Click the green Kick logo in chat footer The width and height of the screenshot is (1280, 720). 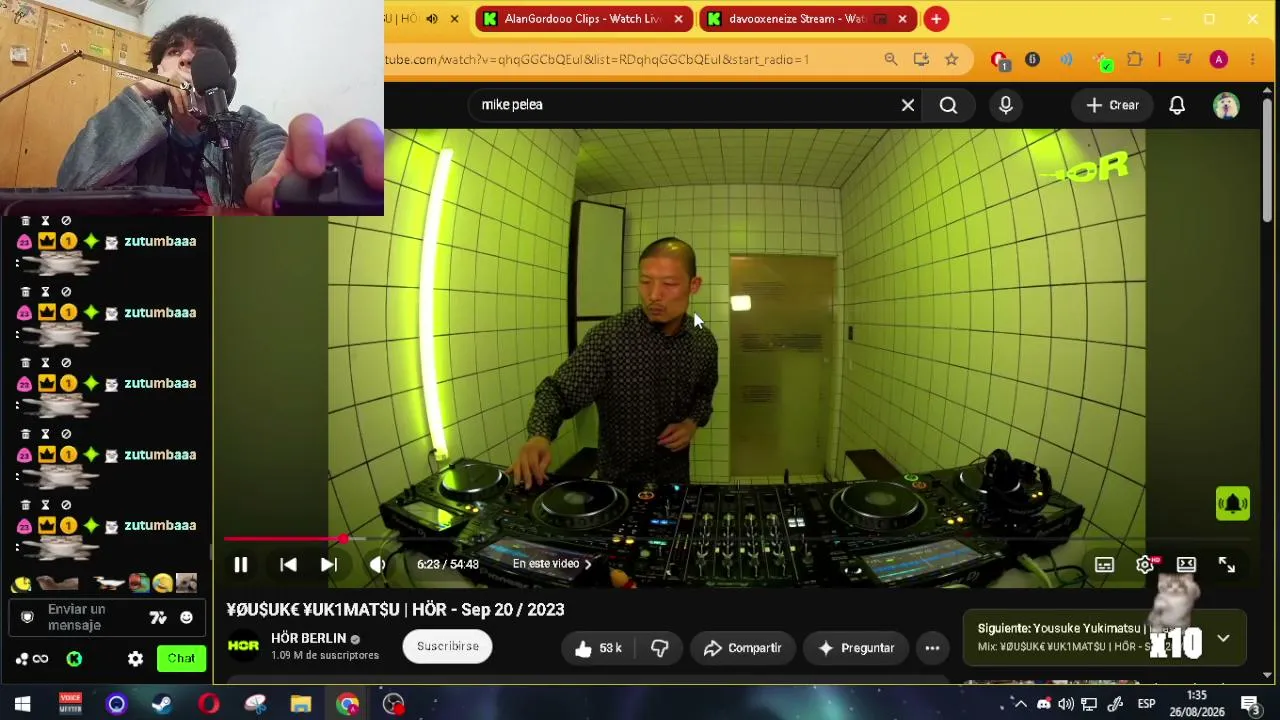74,659
